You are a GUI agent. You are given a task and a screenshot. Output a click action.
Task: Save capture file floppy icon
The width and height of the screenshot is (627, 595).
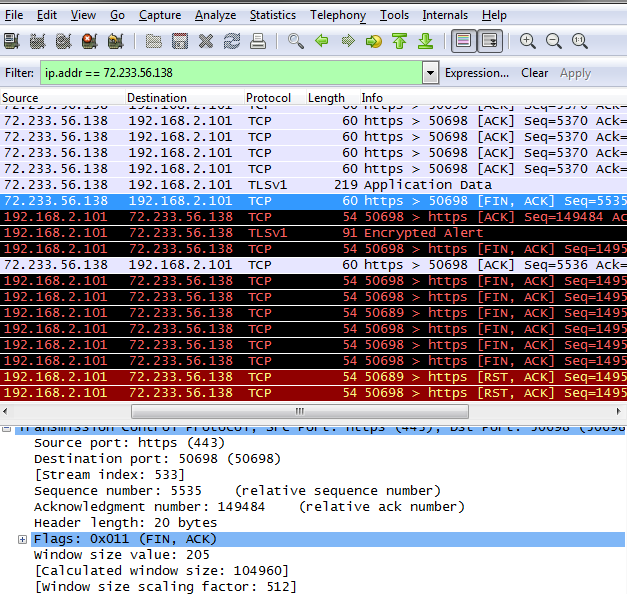click(180, 41)
